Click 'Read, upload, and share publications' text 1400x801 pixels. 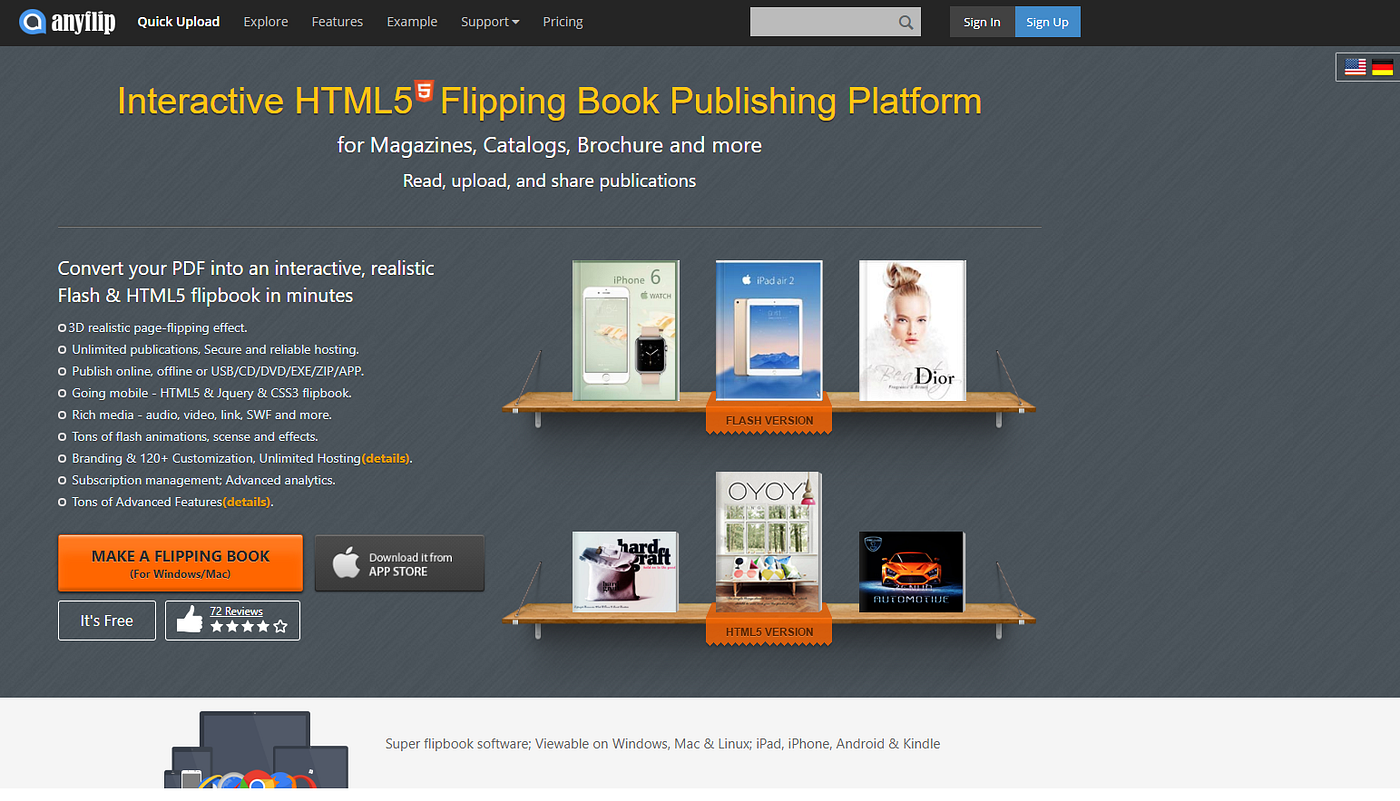(549, 181)
